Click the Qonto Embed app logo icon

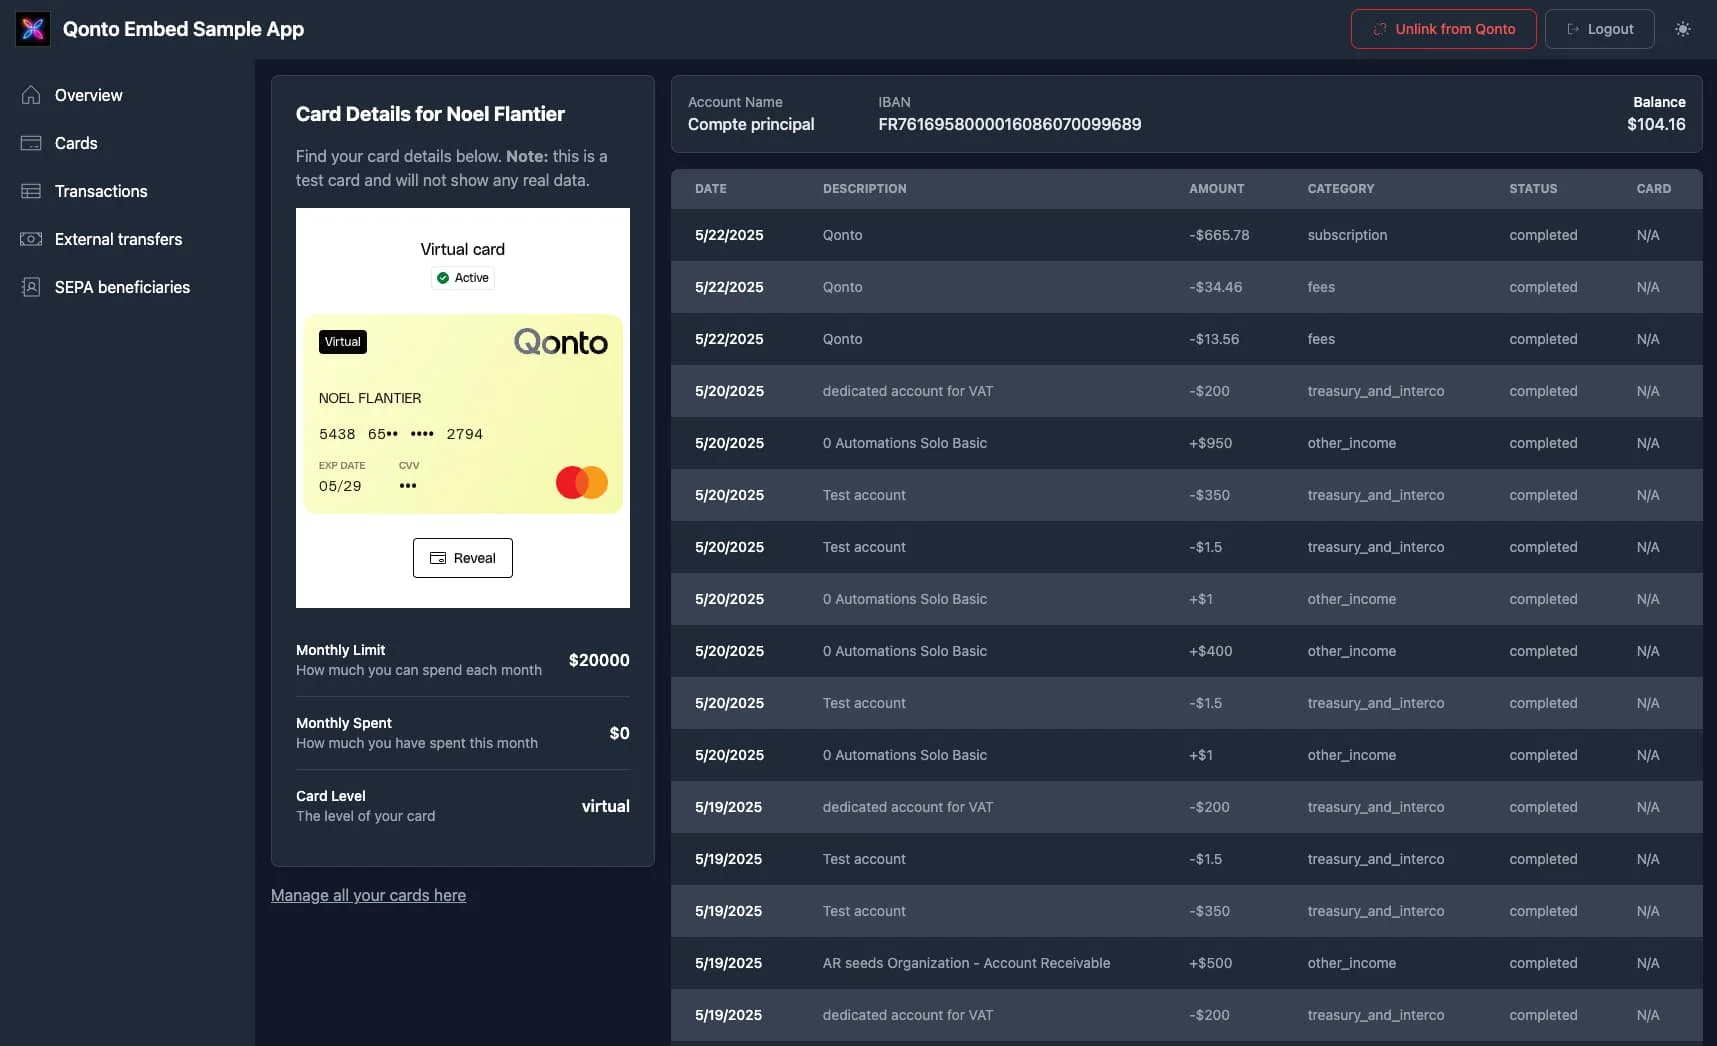pos(33,29)
